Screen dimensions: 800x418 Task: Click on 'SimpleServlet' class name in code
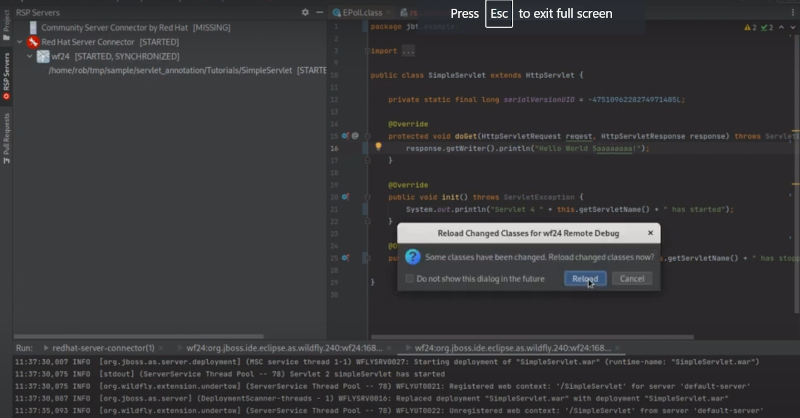[457, 75]
